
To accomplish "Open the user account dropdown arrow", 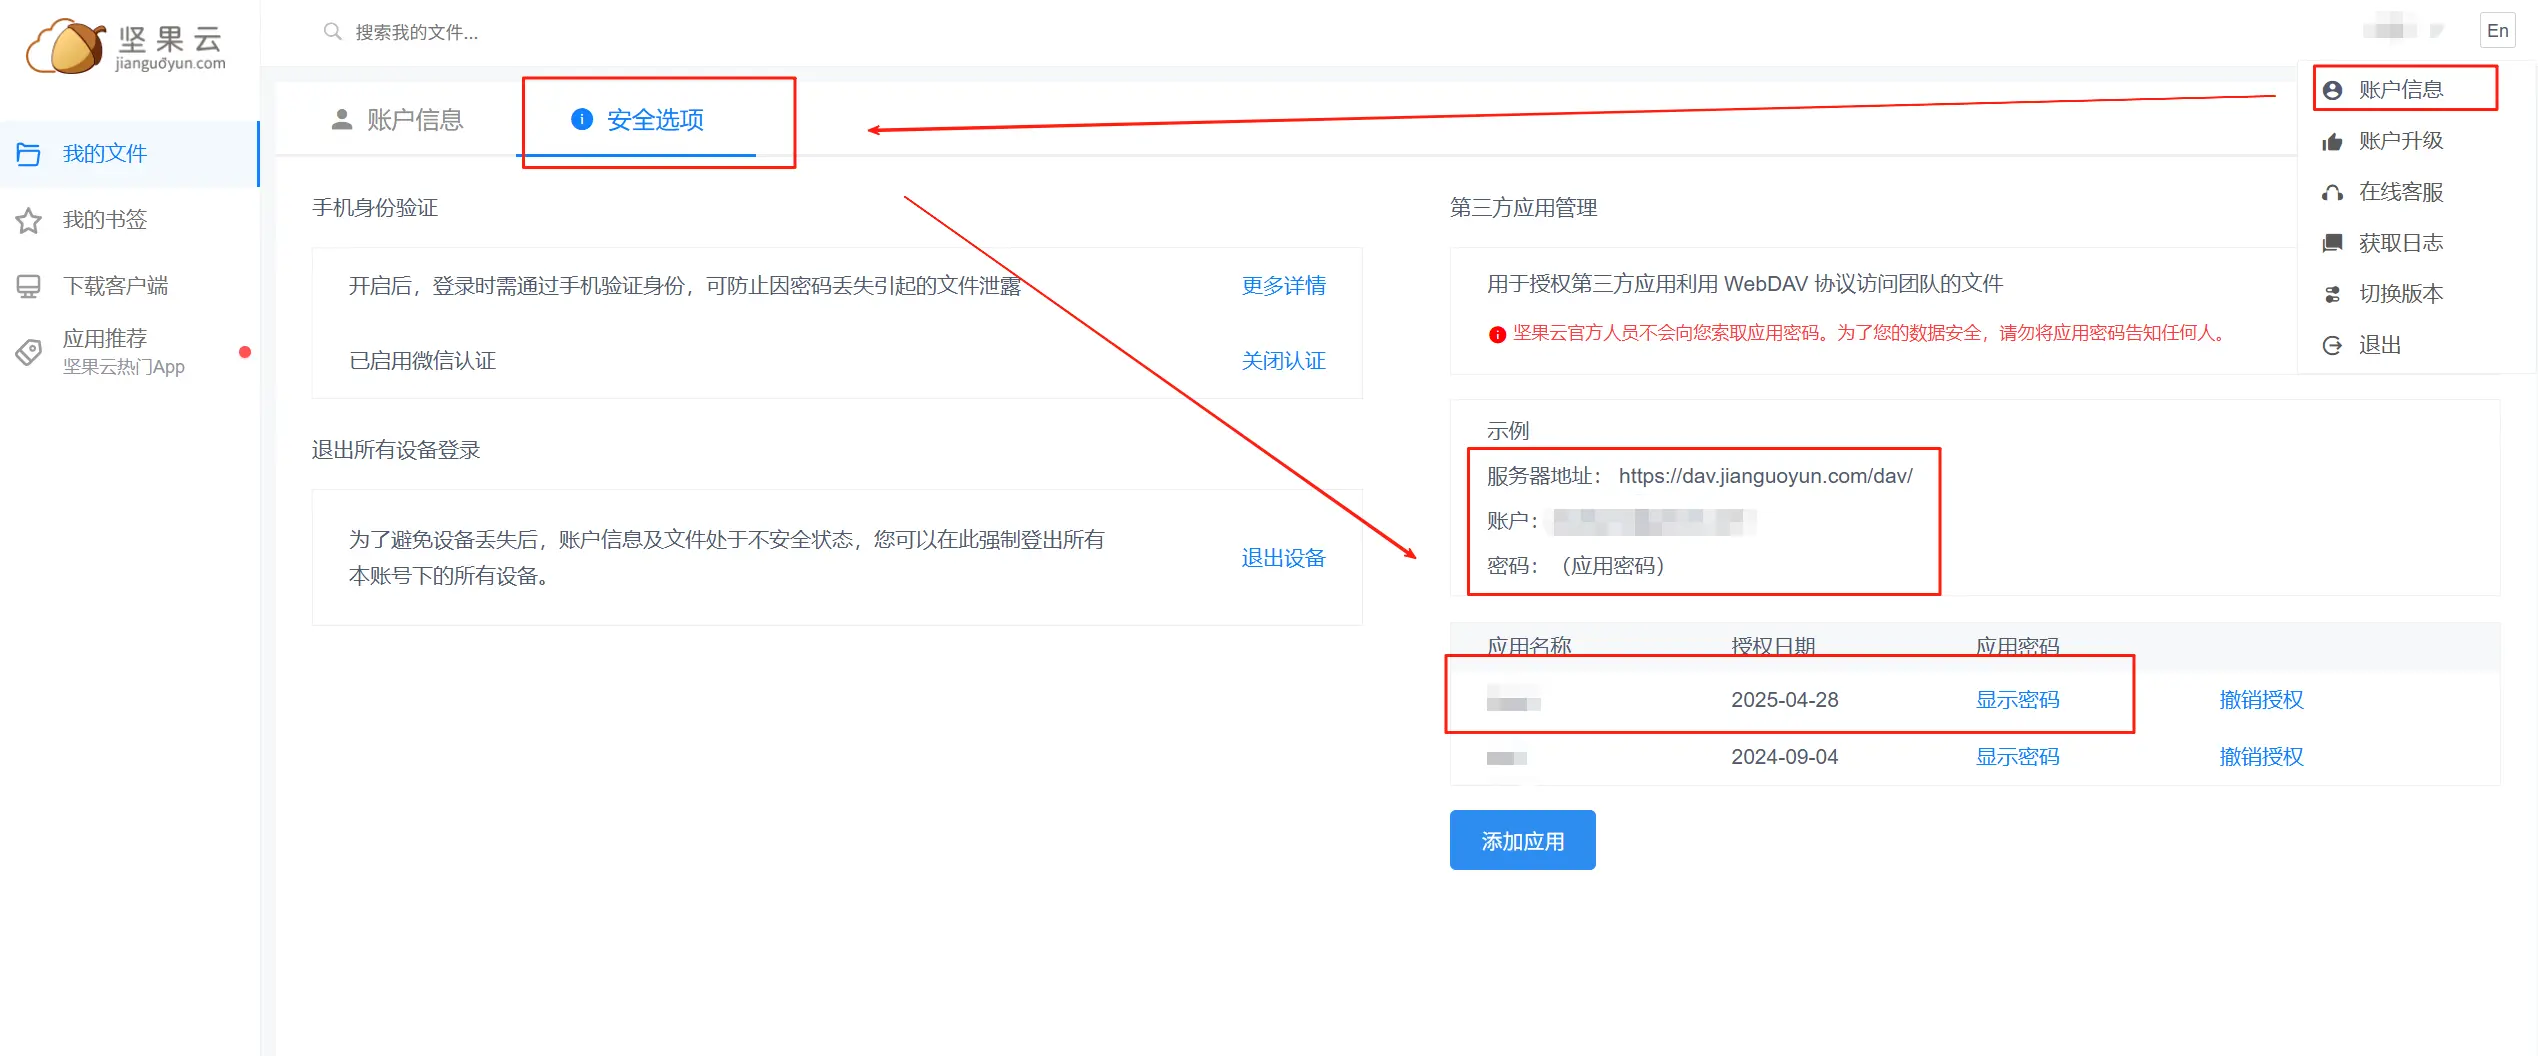I will click(x=2436, y=31).
